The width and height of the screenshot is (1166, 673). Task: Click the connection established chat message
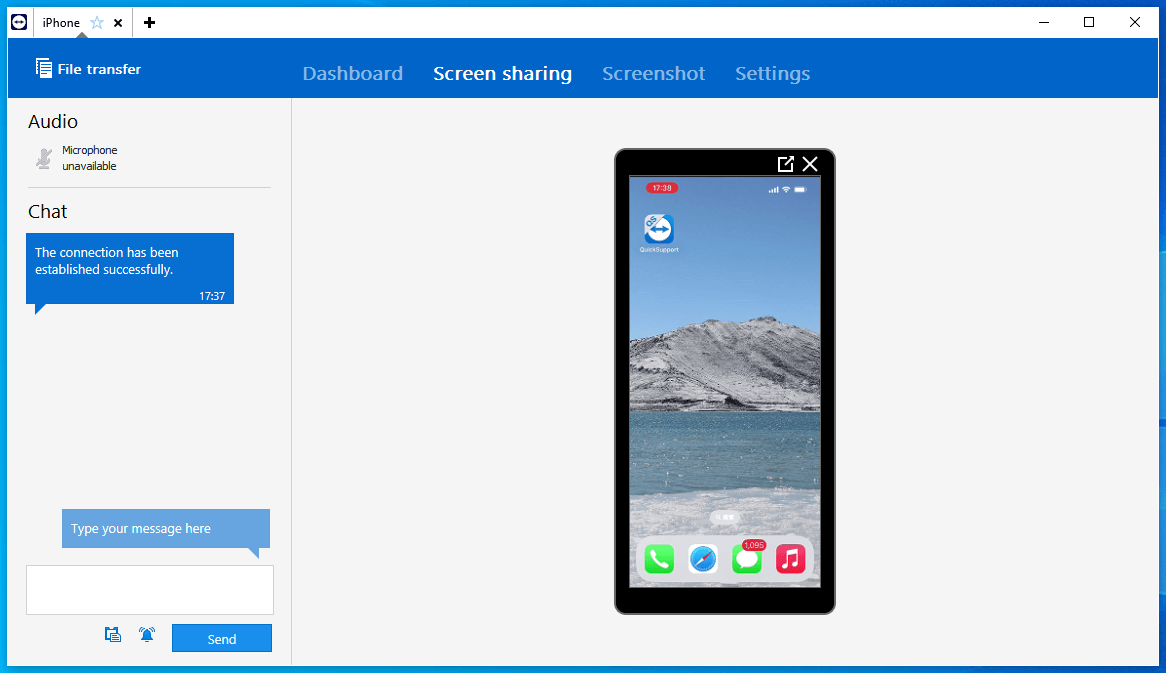(x=130, y=268)
